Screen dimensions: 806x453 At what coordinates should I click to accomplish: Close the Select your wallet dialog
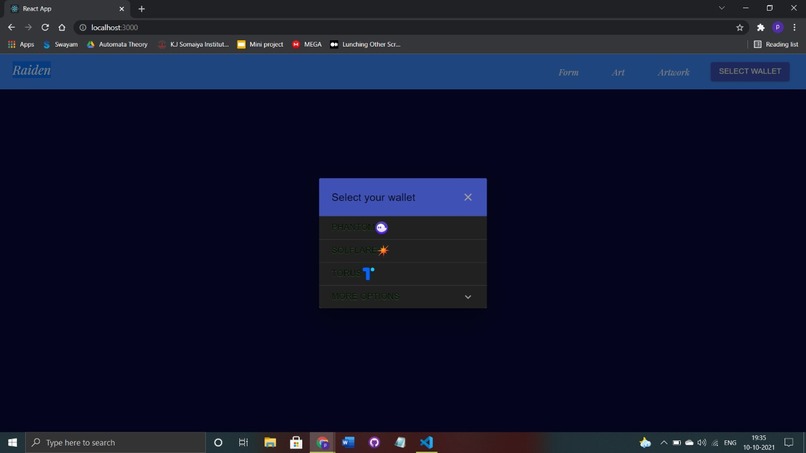(x=467, y=197)
